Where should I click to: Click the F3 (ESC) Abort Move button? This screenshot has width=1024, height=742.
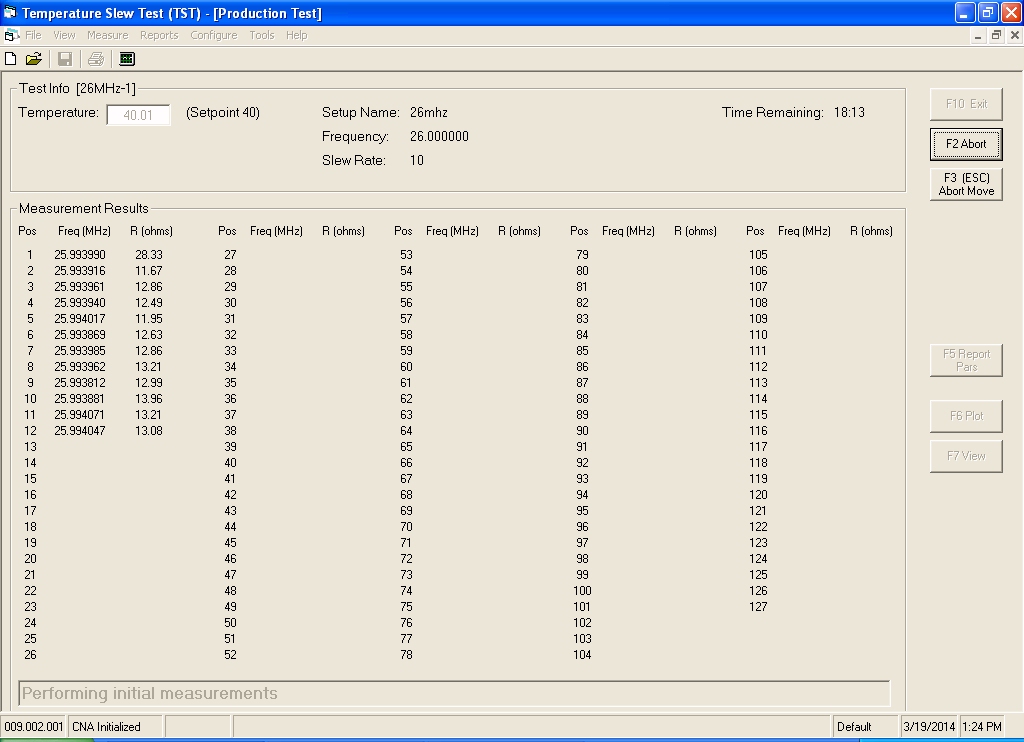(x=966, y=184)
